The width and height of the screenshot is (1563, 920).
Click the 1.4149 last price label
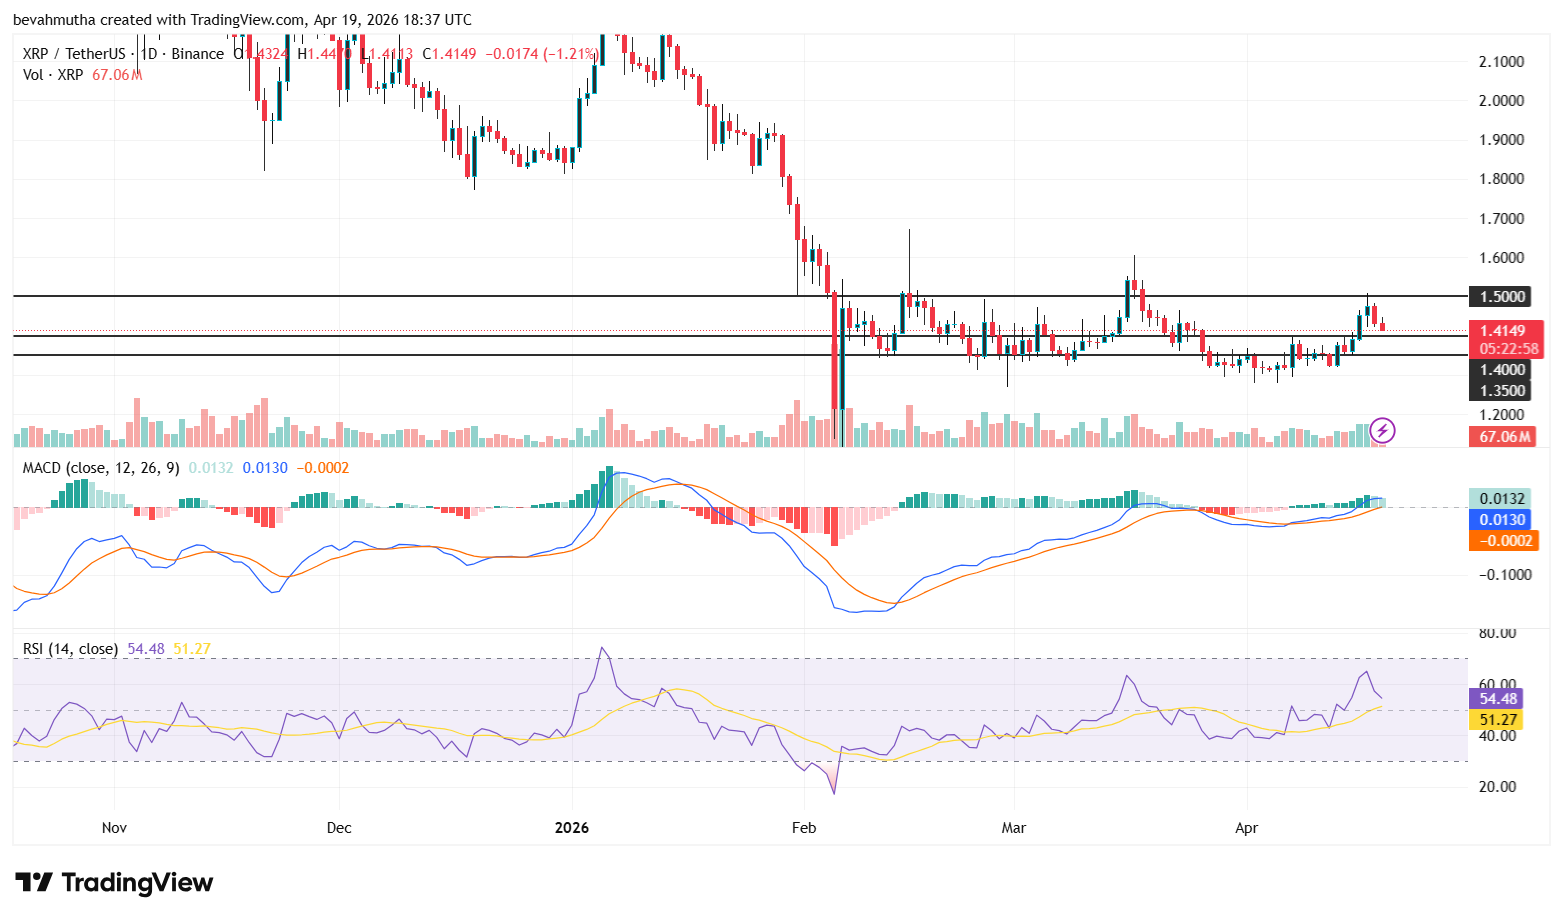tap(1505, 330)
